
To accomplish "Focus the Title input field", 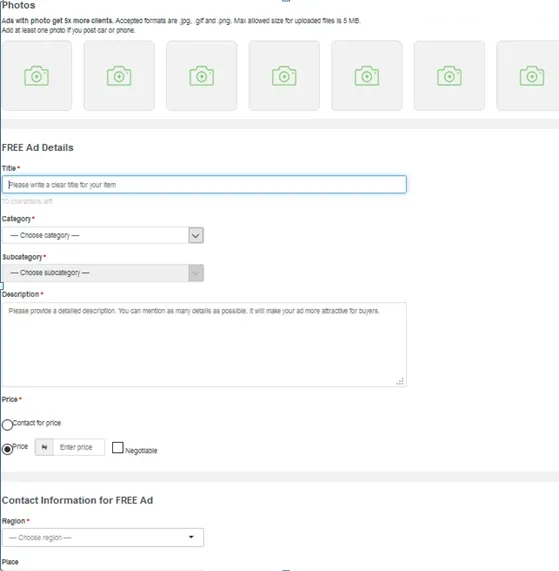I will pos(204,185).
